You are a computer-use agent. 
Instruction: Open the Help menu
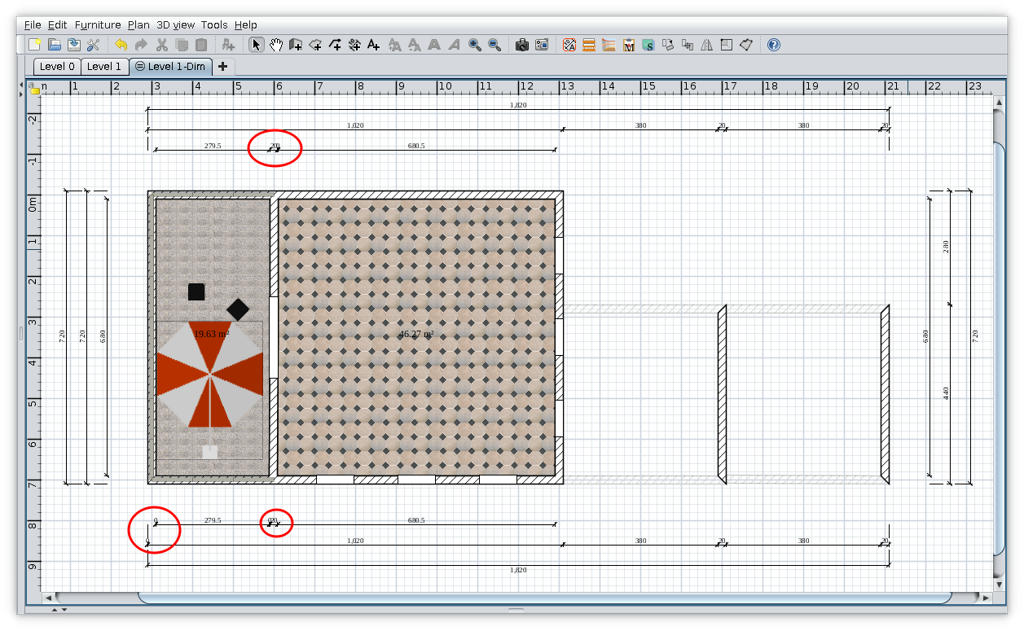coord(246,25)
